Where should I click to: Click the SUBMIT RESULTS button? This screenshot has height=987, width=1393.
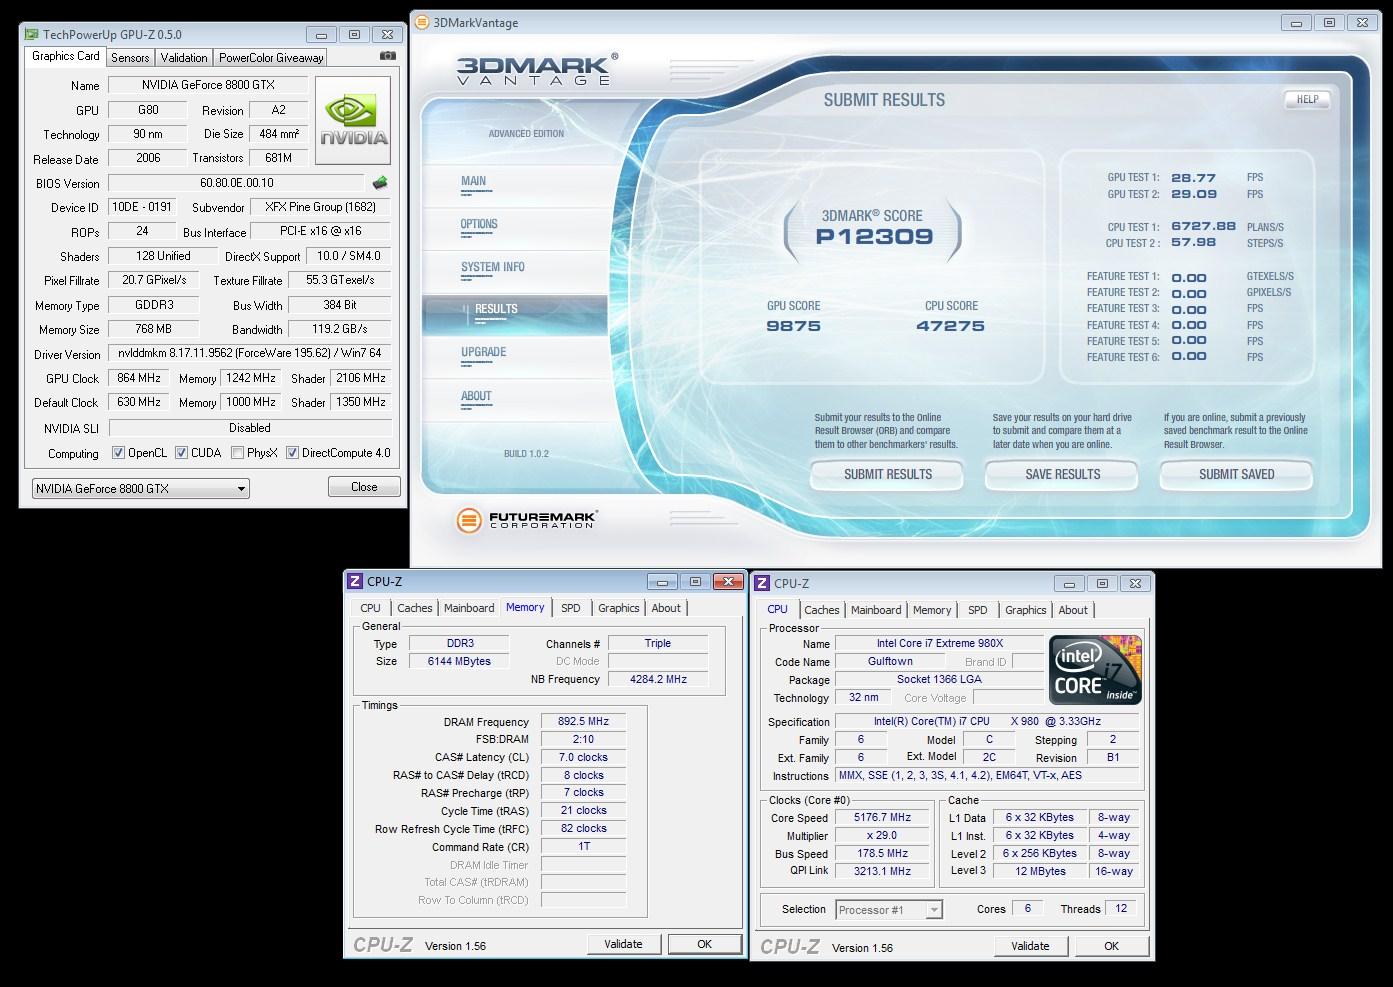pyautogui.click(x=887, y=475)
